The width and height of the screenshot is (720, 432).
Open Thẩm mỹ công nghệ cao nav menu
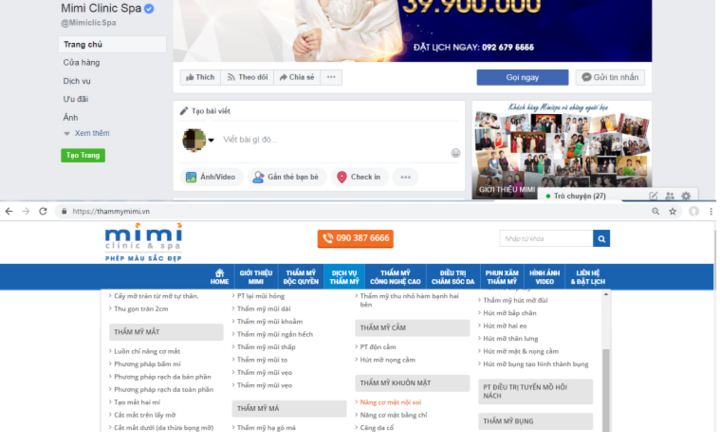coord(395,277)
